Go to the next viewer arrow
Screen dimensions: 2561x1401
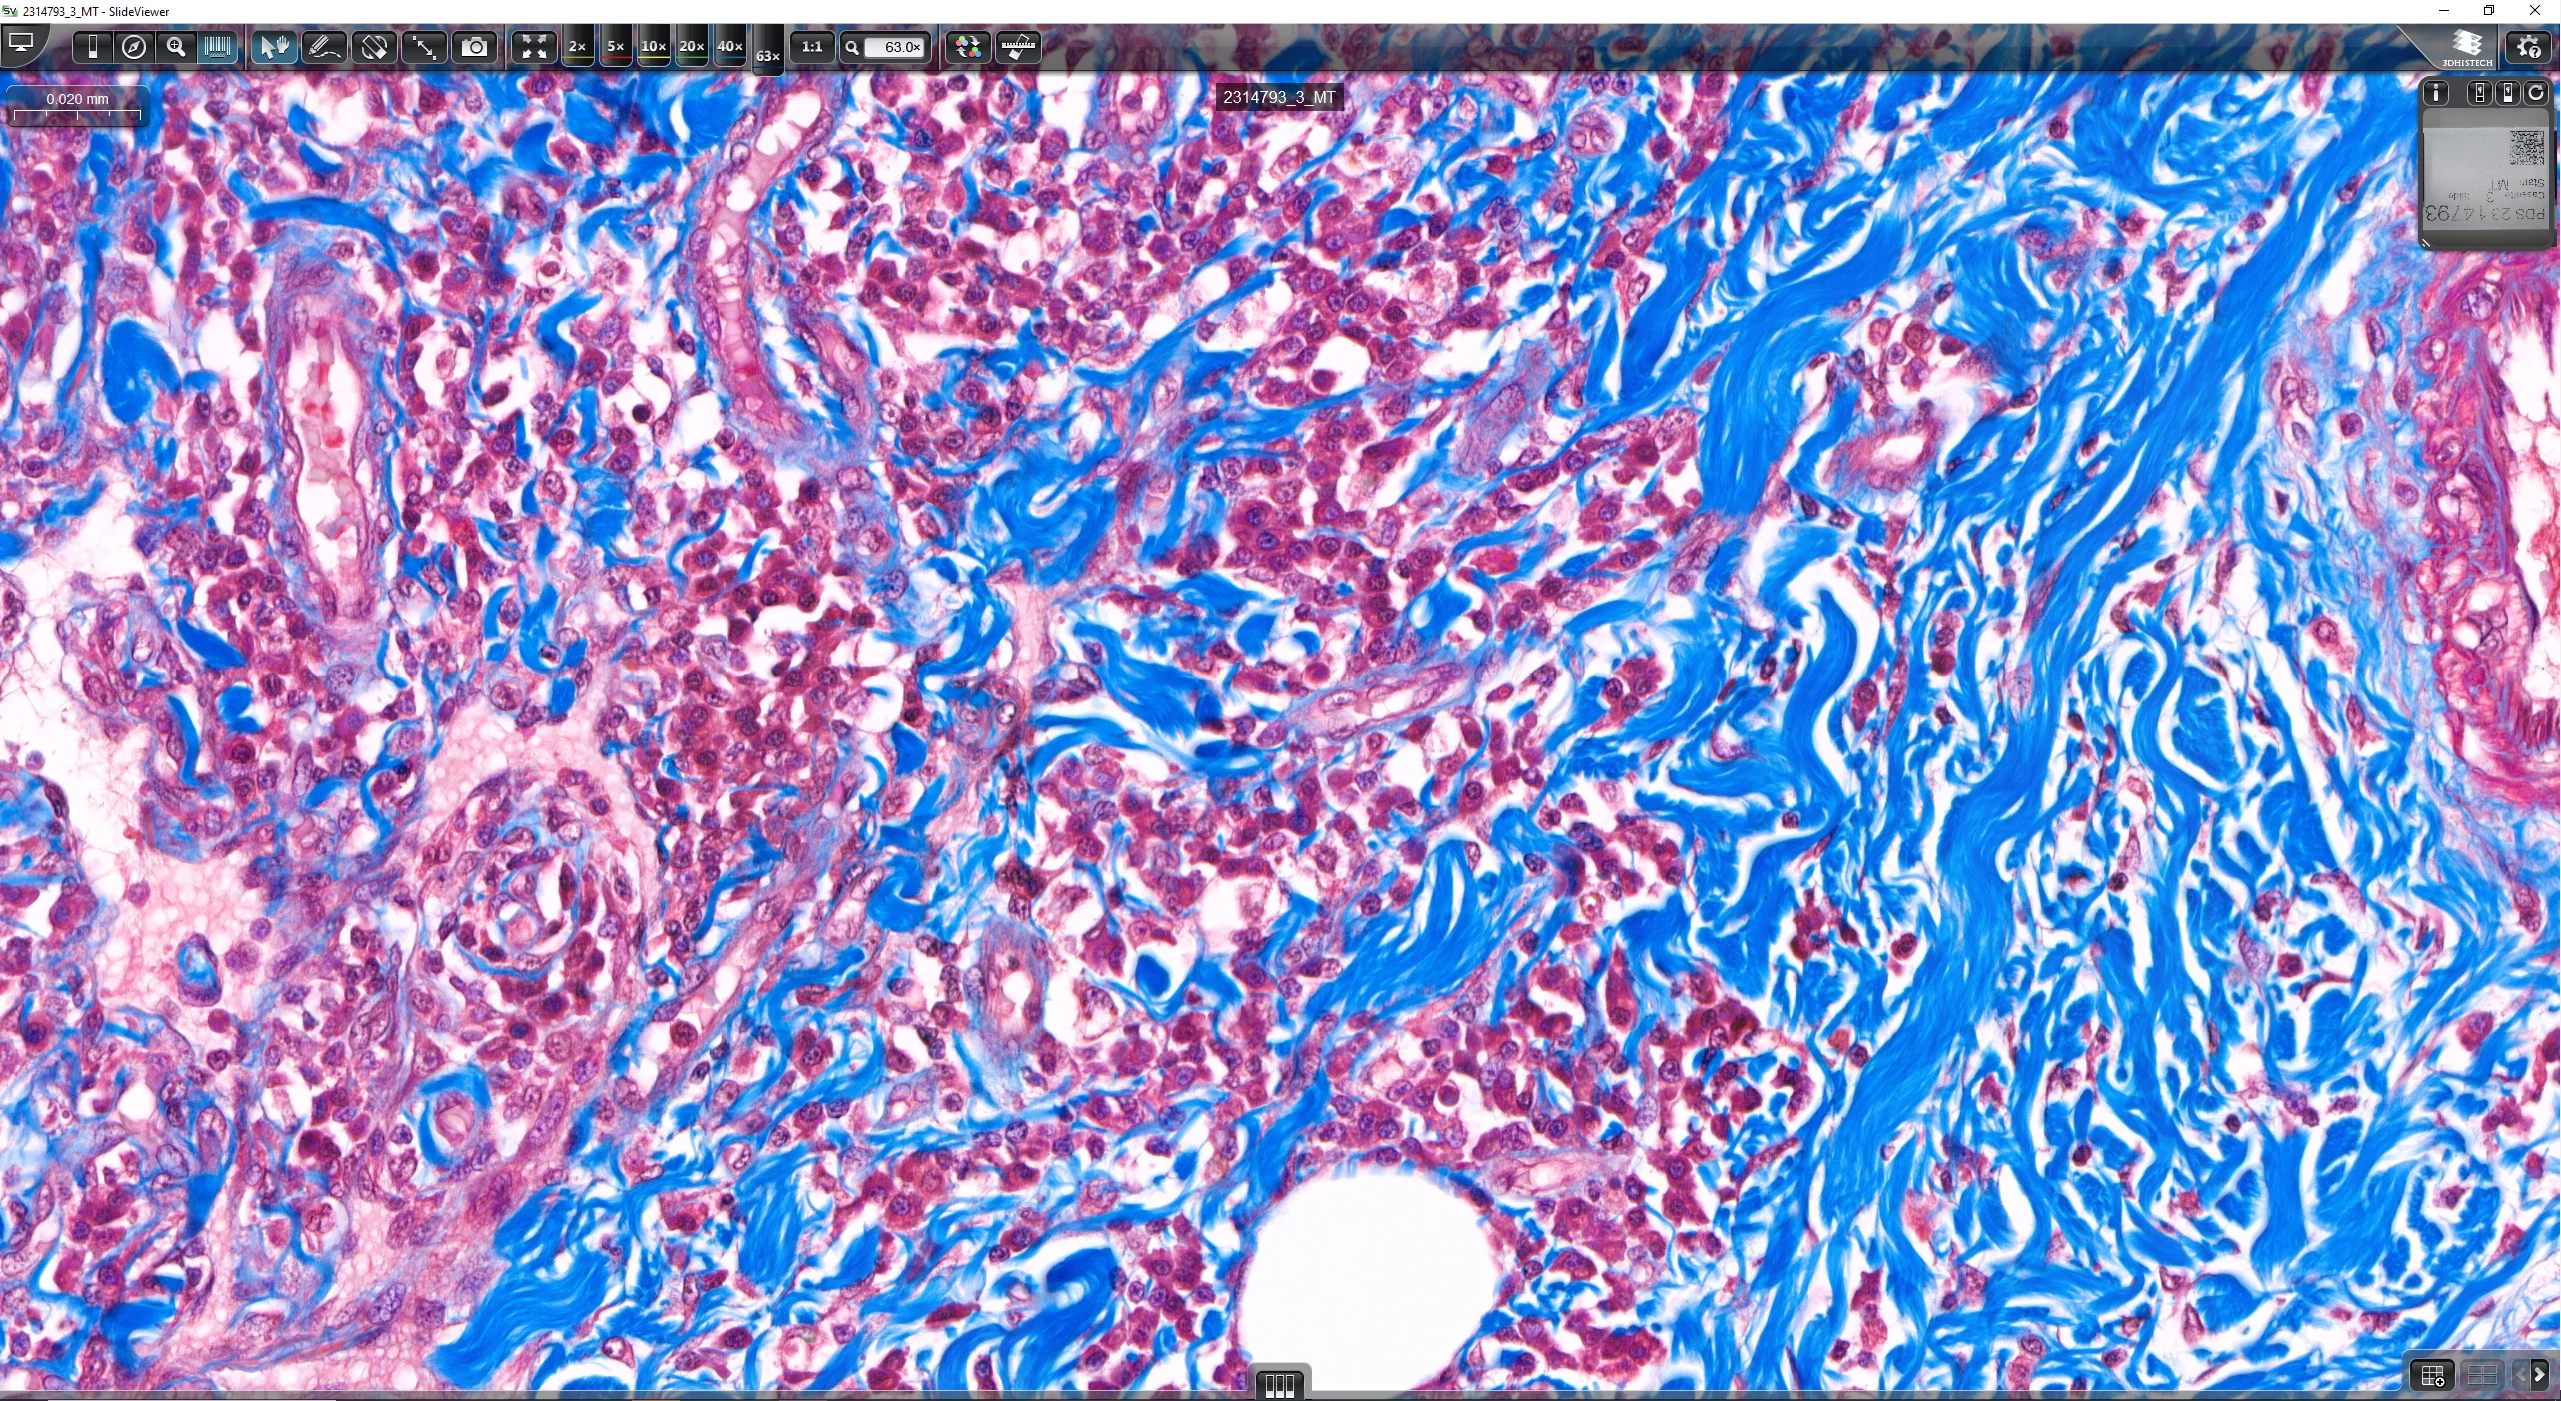(2540, 1375)
